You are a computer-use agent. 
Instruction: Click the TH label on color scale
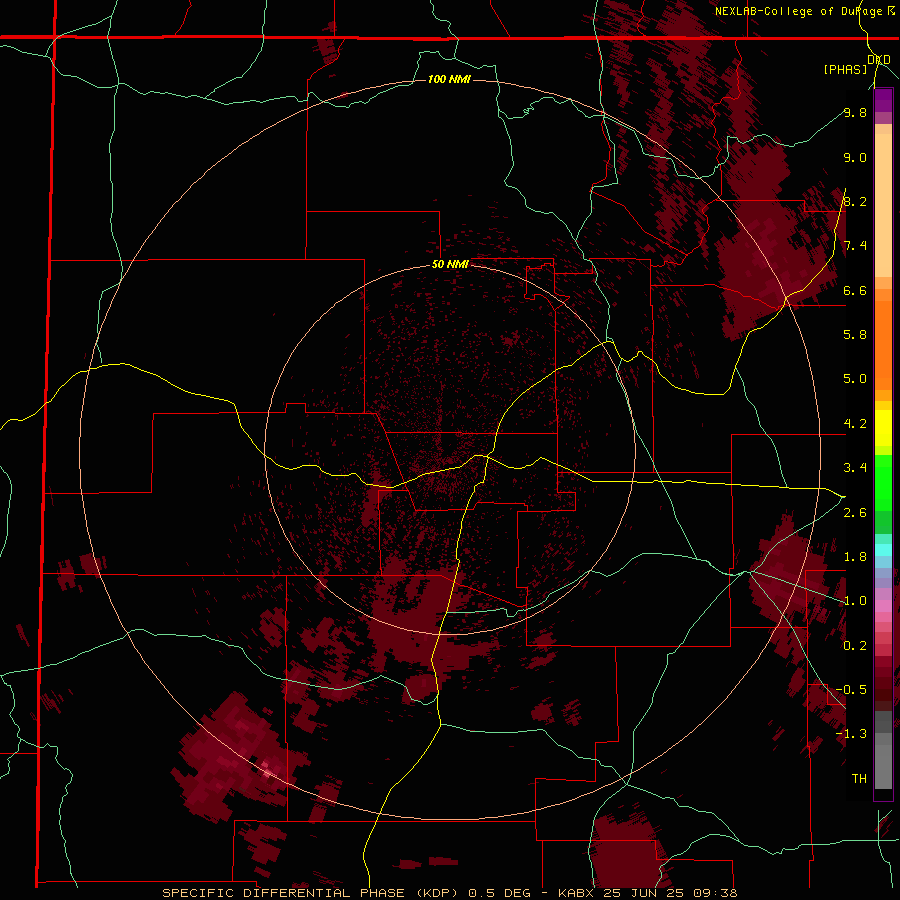pos(859,778)
